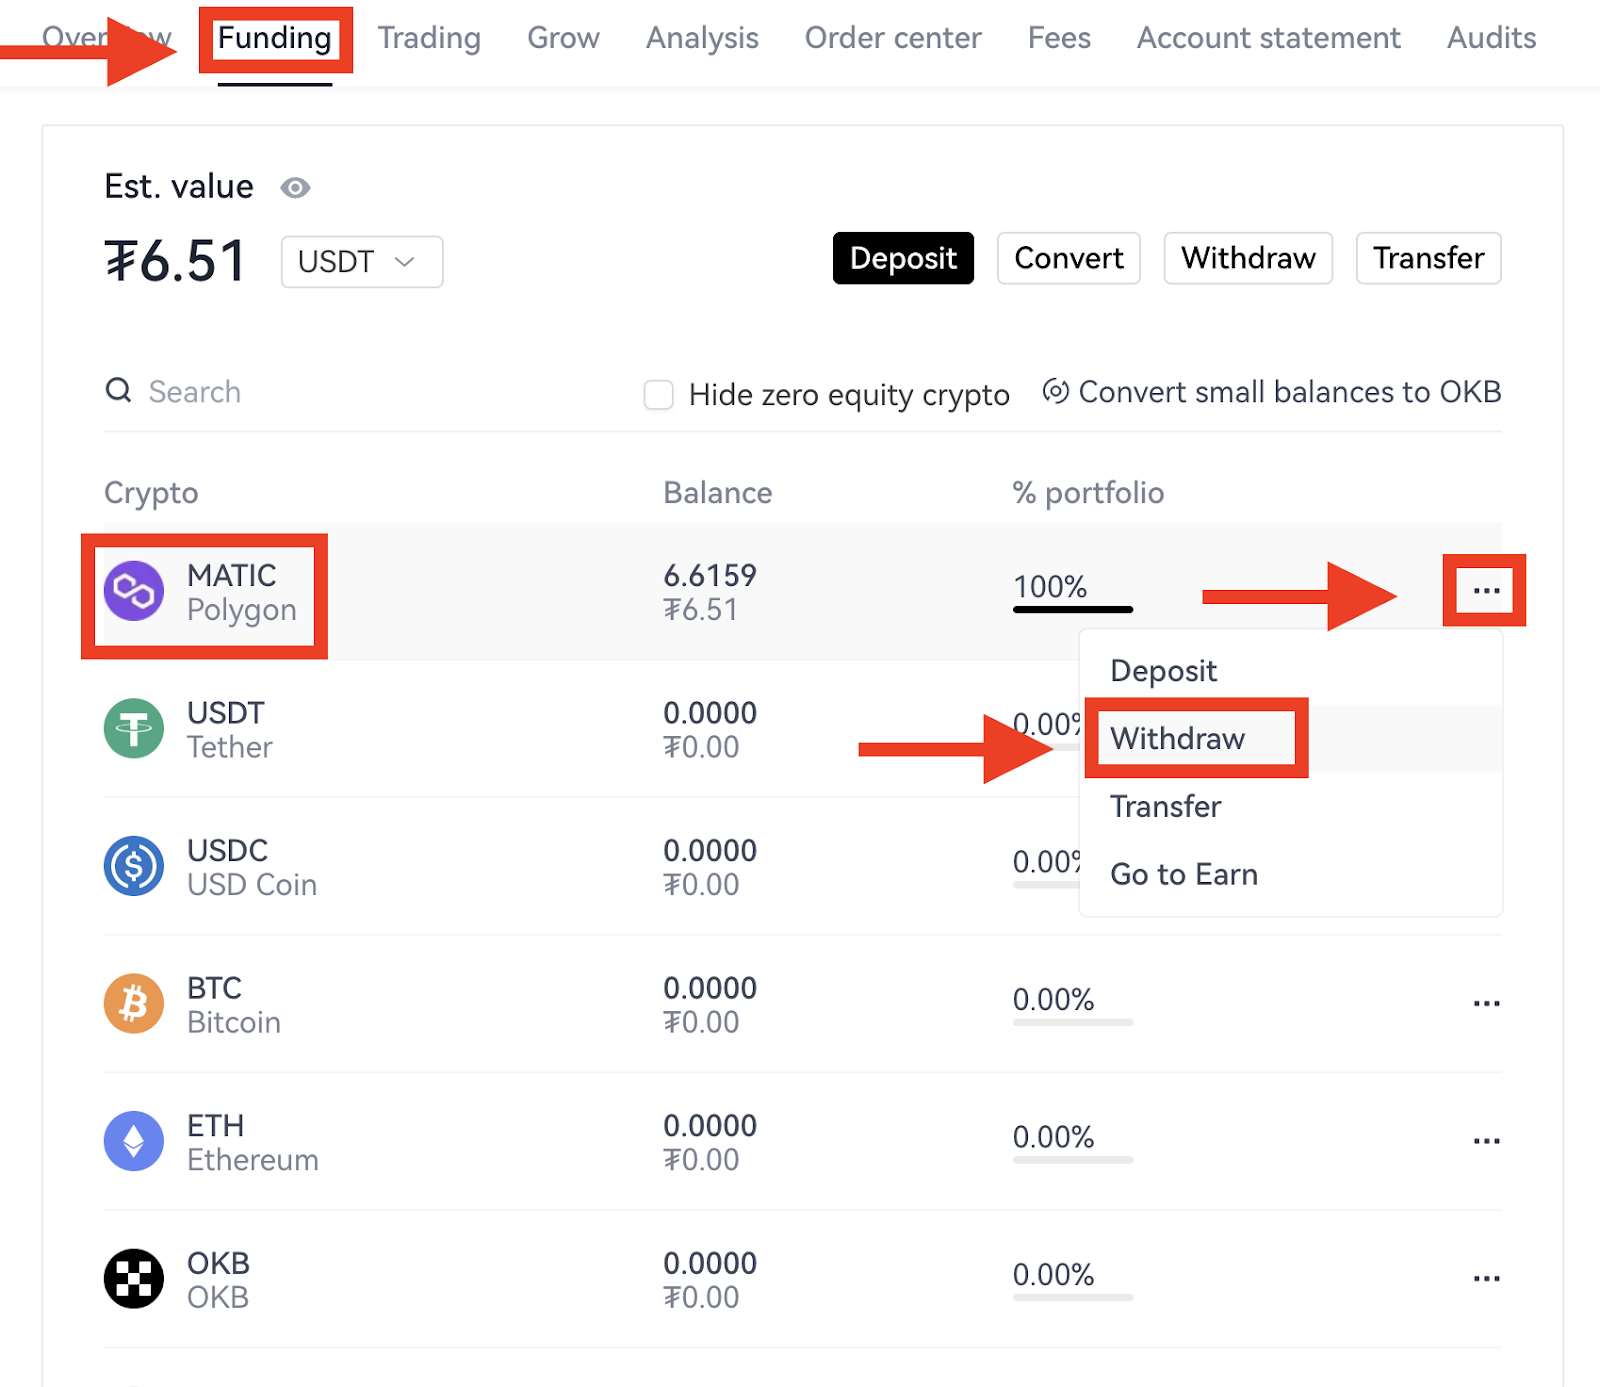
Task: Click the USD Coin name text
Action: [x=252, y=885]
